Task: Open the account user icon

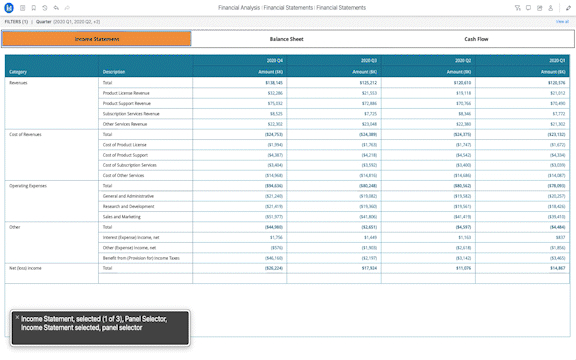Action: tap(551, 8)
